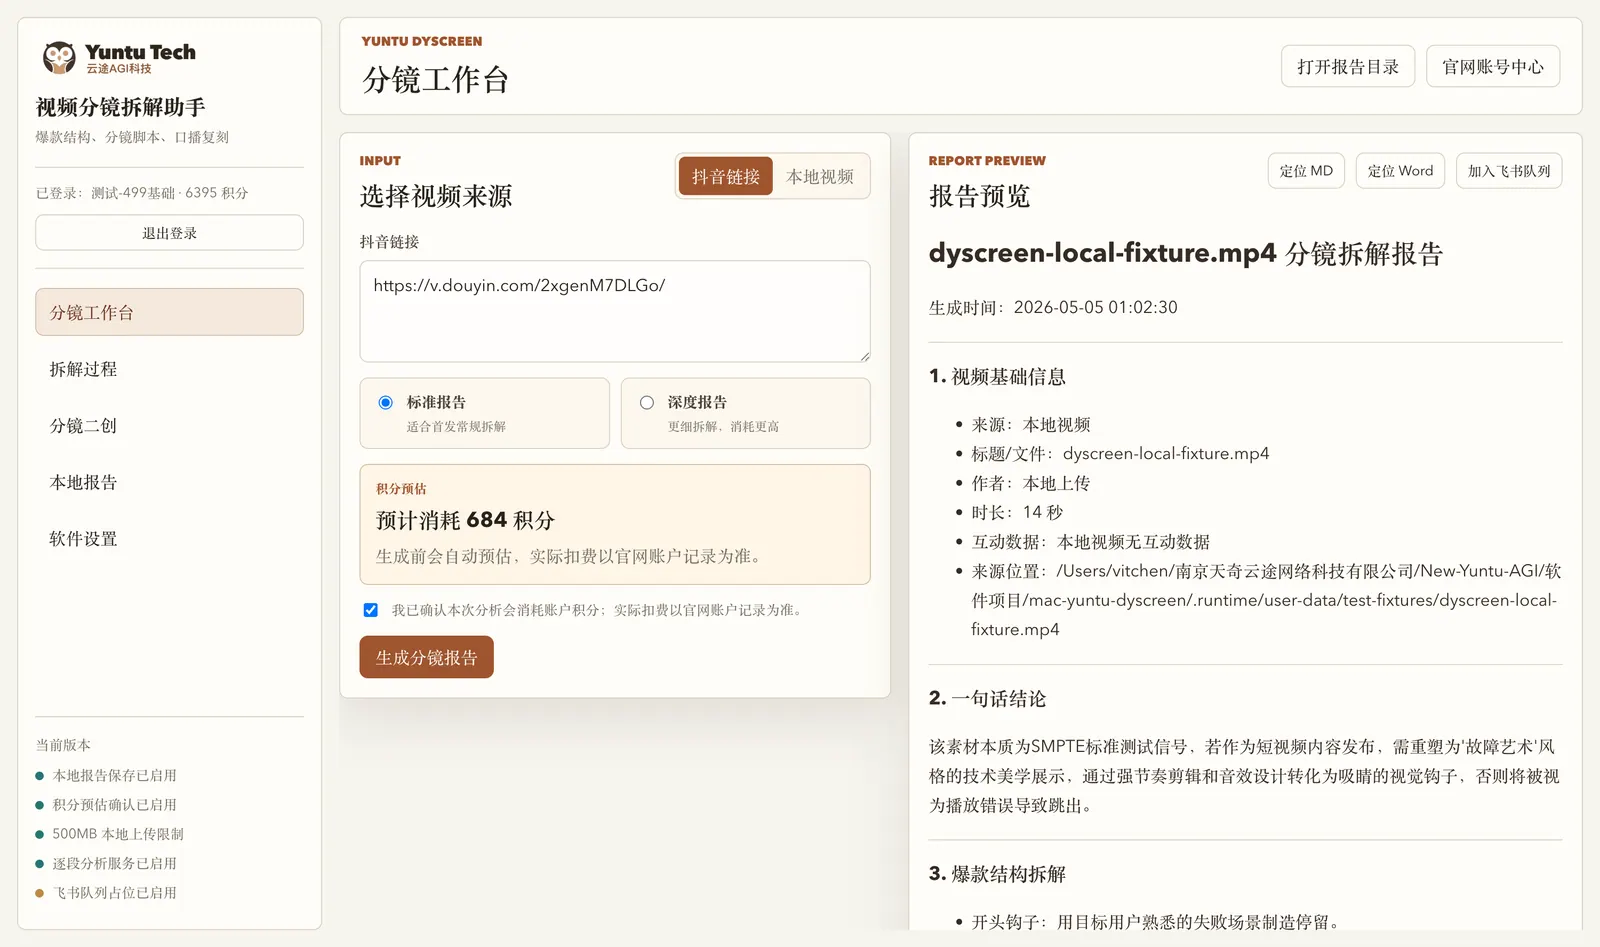
Task: Toggle the points consumption confirmation checkbox
Action: [x=371, y=610]
